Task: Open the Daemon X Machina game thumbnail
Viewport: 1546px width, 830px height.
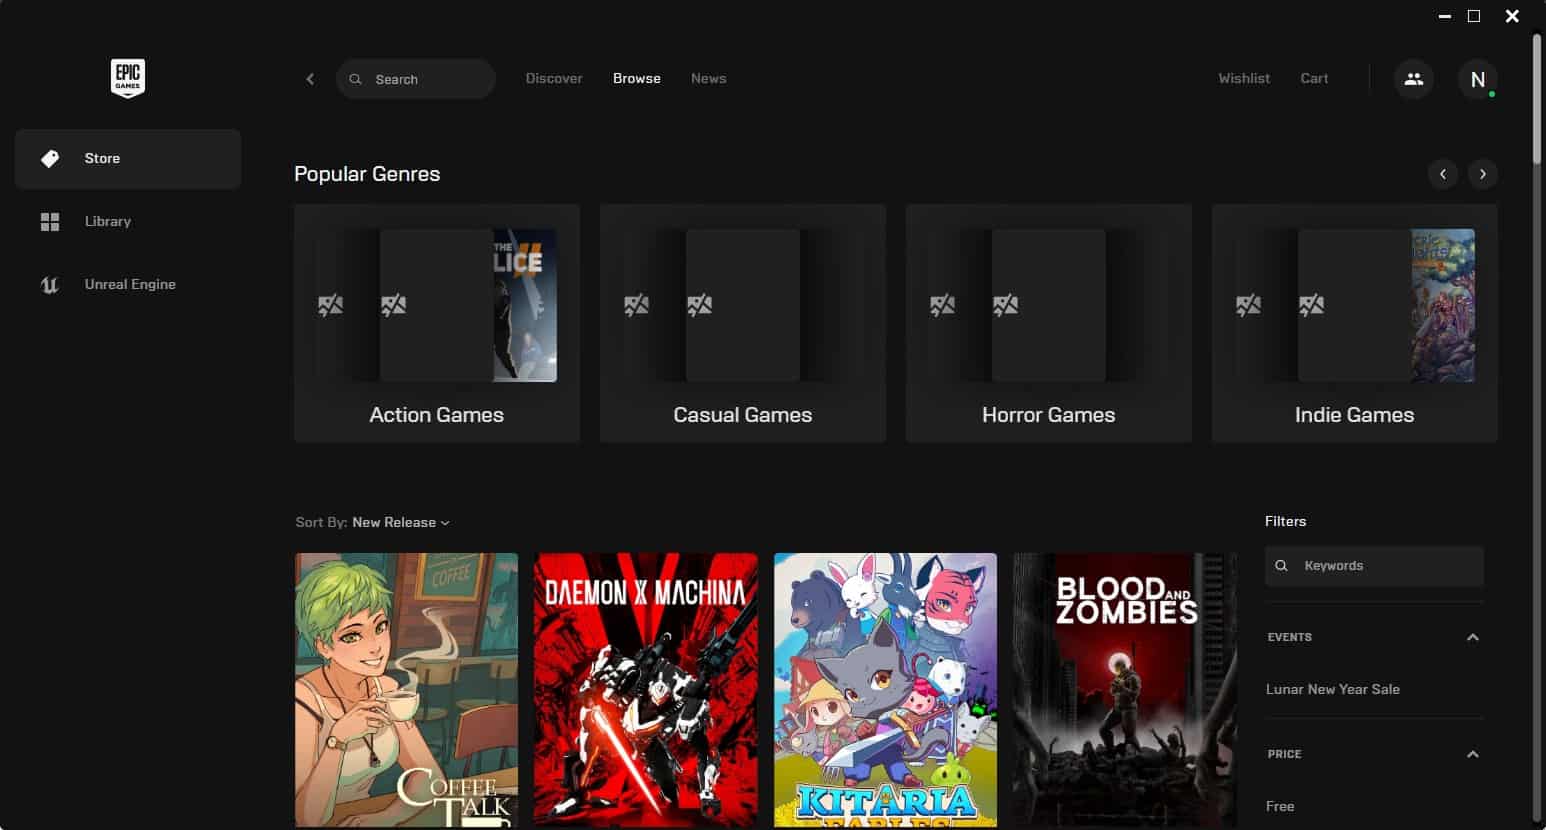Action: point(646,690)
